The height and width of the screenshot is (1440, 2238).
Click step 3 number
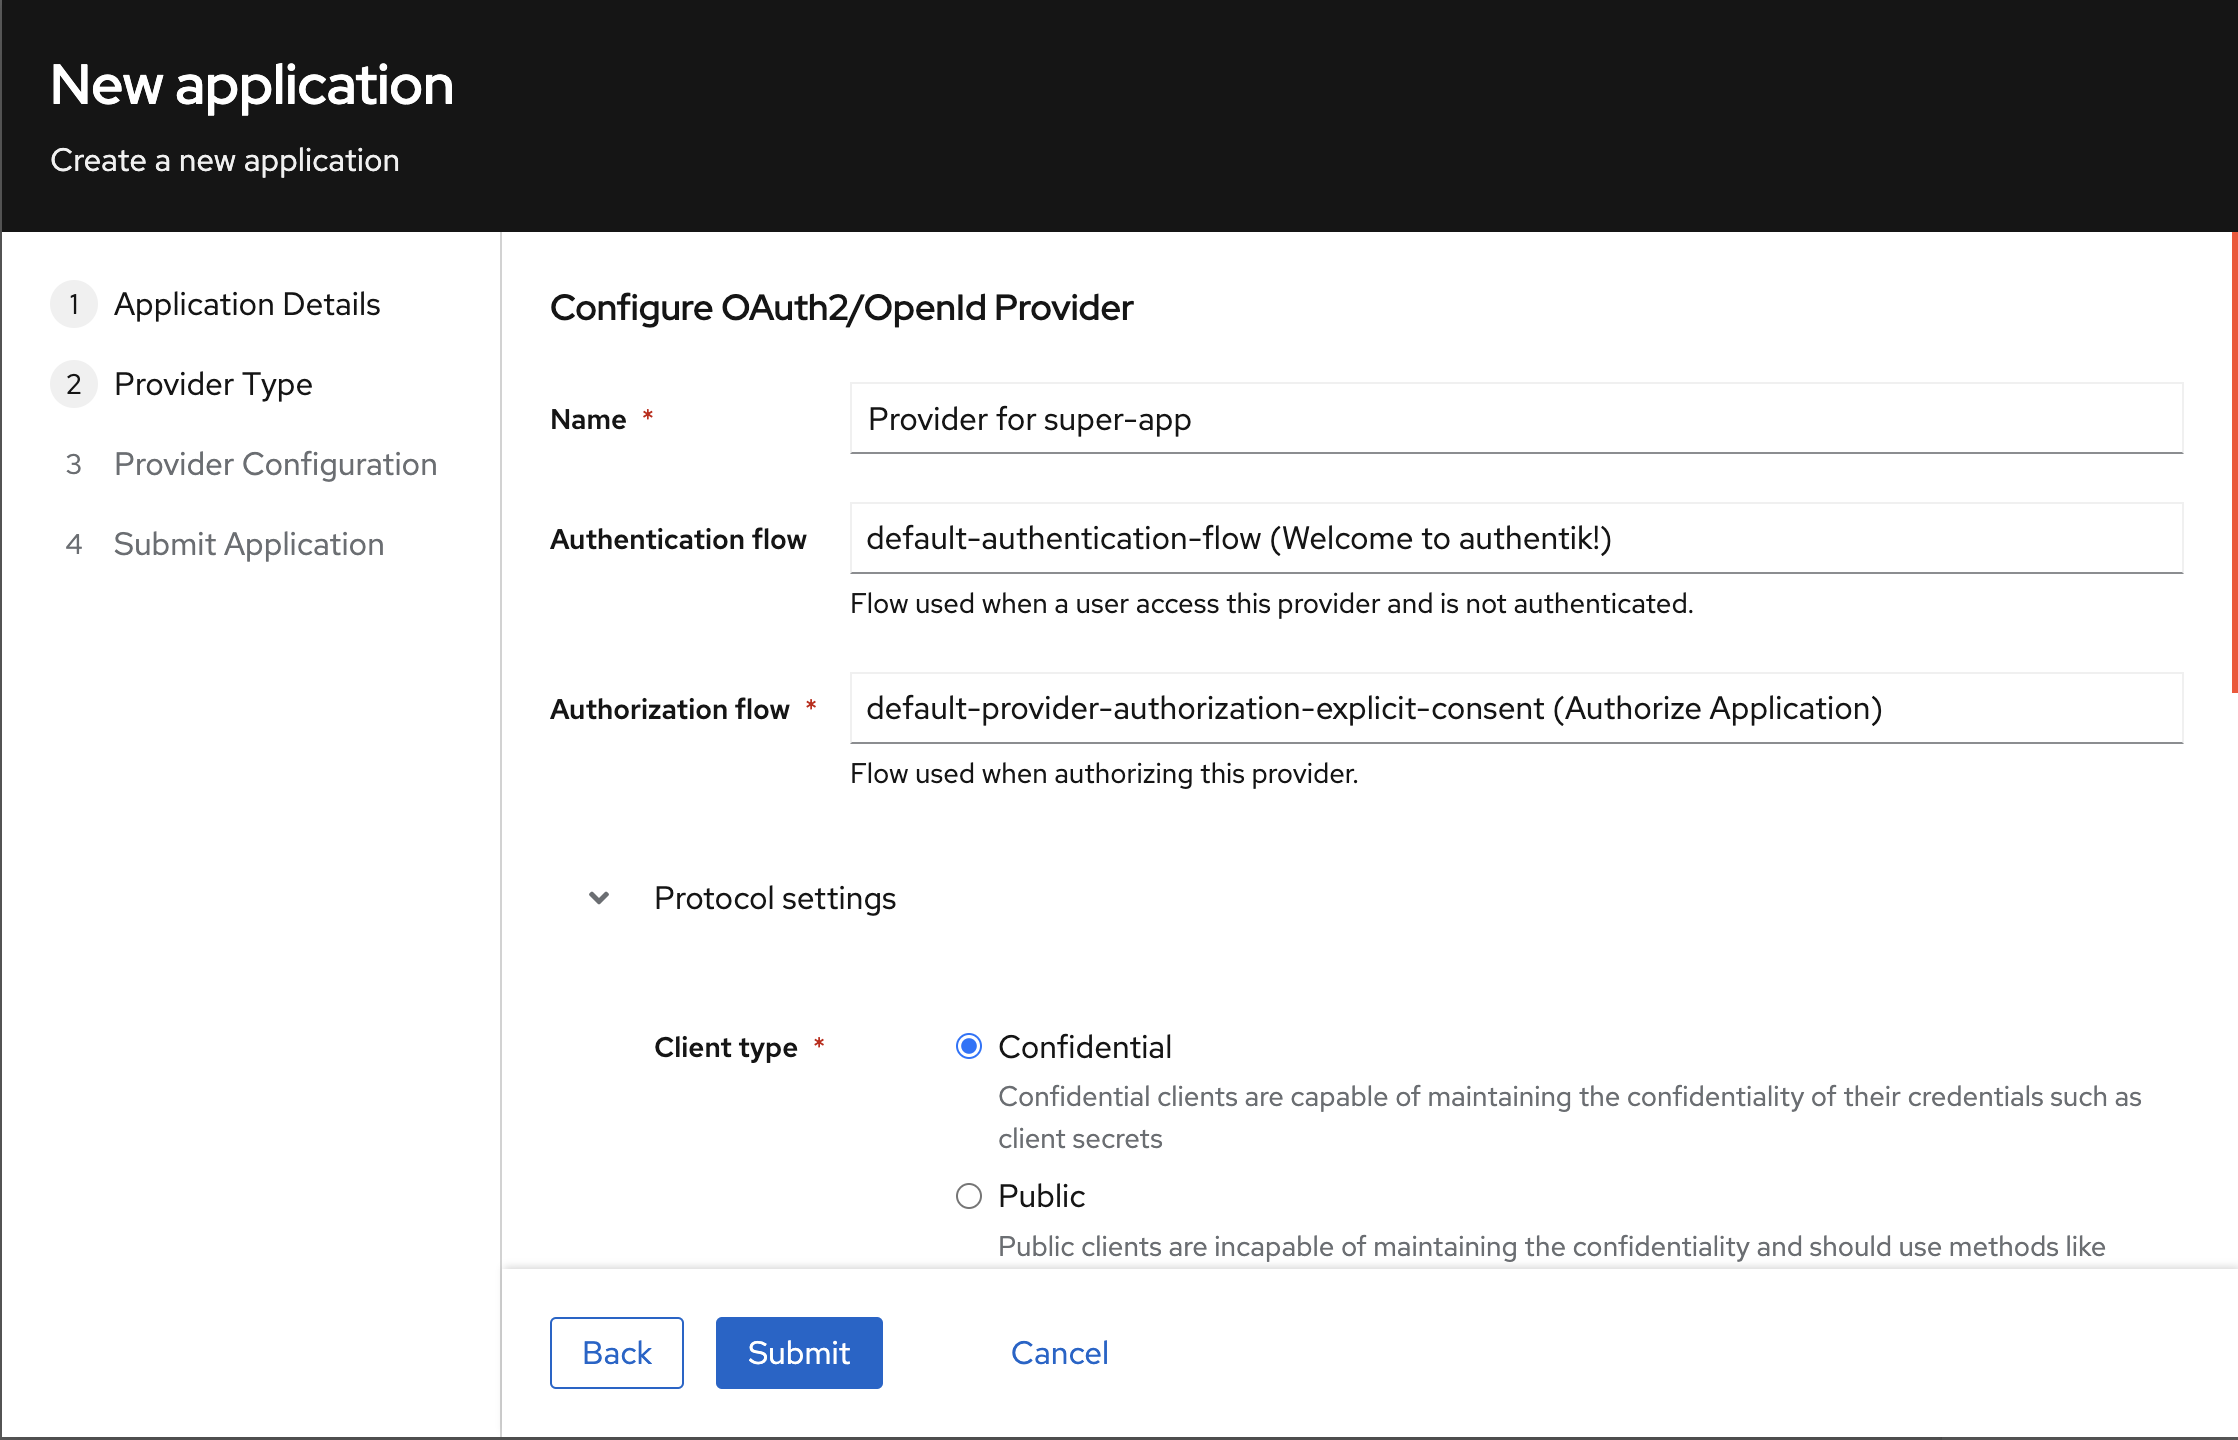tap(74, 464)
